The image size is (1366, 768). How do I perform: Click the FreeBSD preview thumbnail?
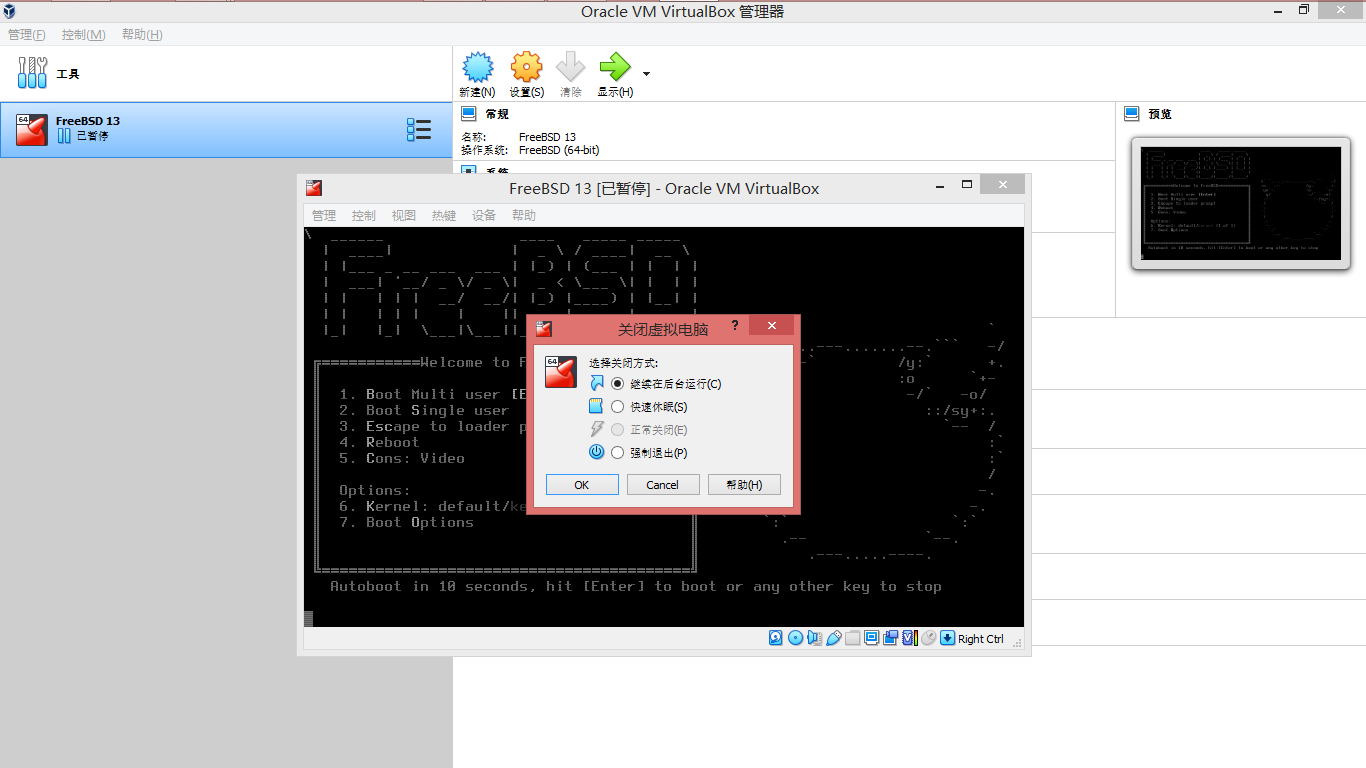(1241, 204)
